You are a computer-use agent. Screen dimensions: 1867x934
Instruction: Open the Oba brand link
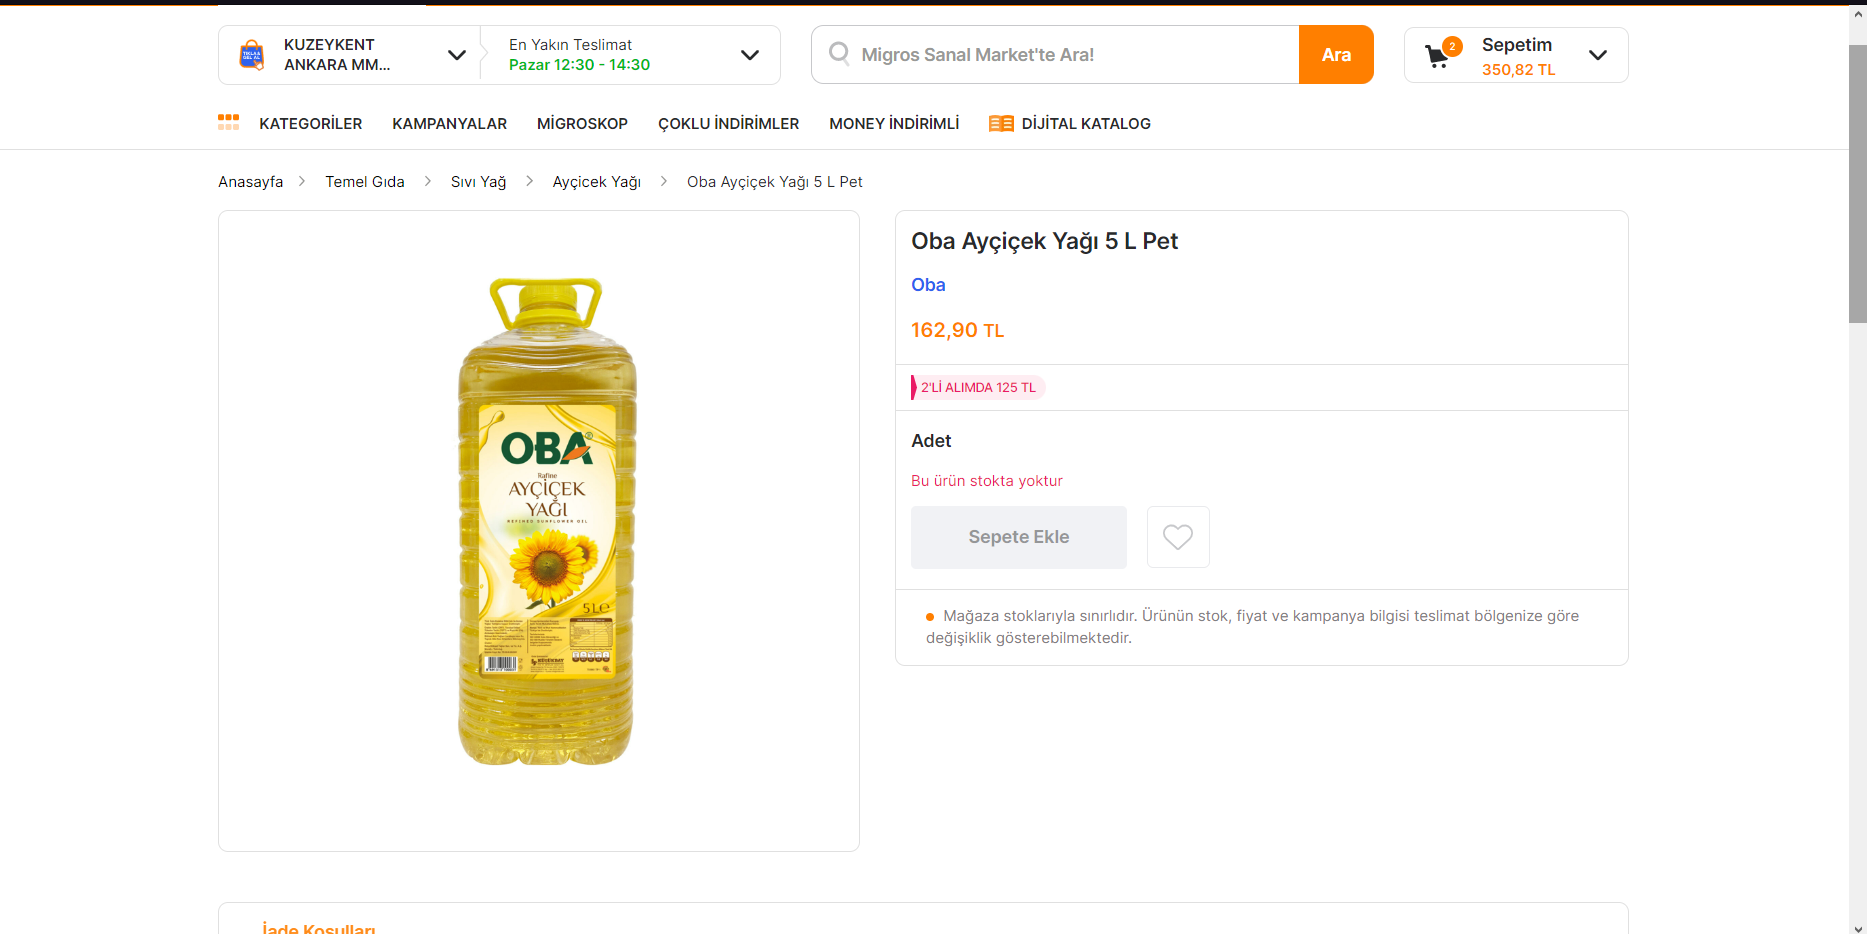tap(928, 285)
